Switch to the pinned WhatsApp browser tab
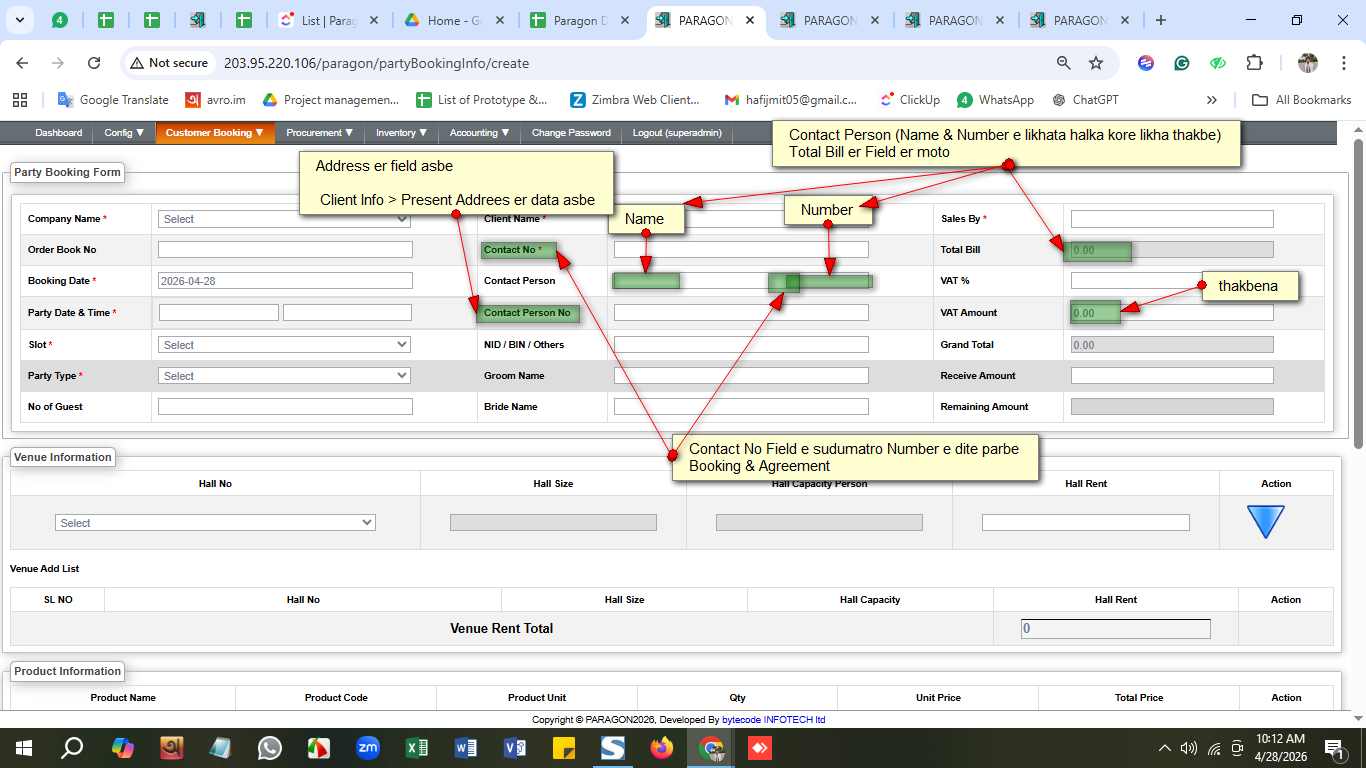 (x=59, y=20)
